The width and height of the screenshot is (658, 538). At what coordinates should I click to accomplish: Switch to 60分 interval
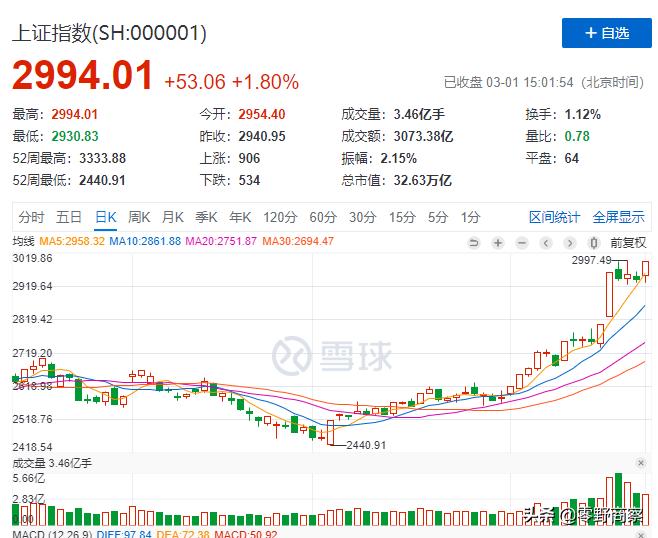323,217
